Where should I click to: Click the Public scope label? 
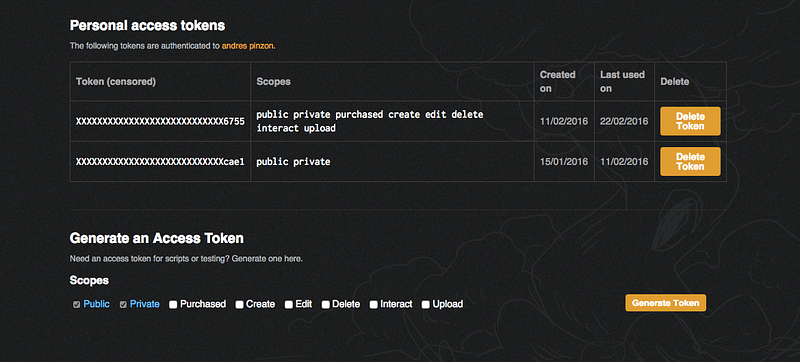(x=96, y=304)
